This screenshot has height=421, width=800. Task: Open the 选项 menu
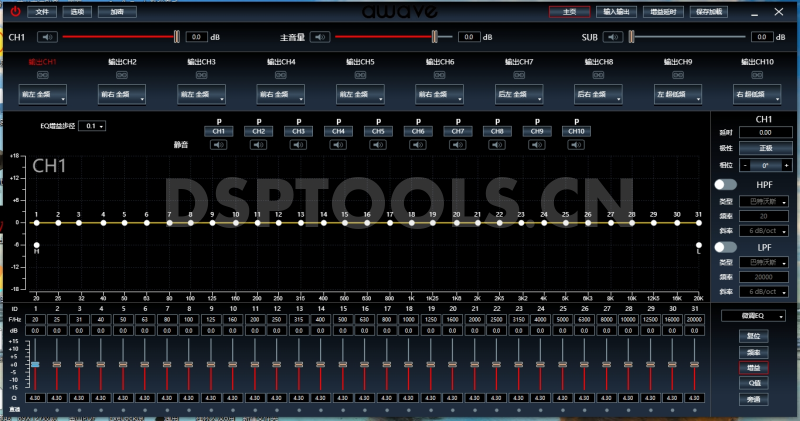tap(77, 12)
